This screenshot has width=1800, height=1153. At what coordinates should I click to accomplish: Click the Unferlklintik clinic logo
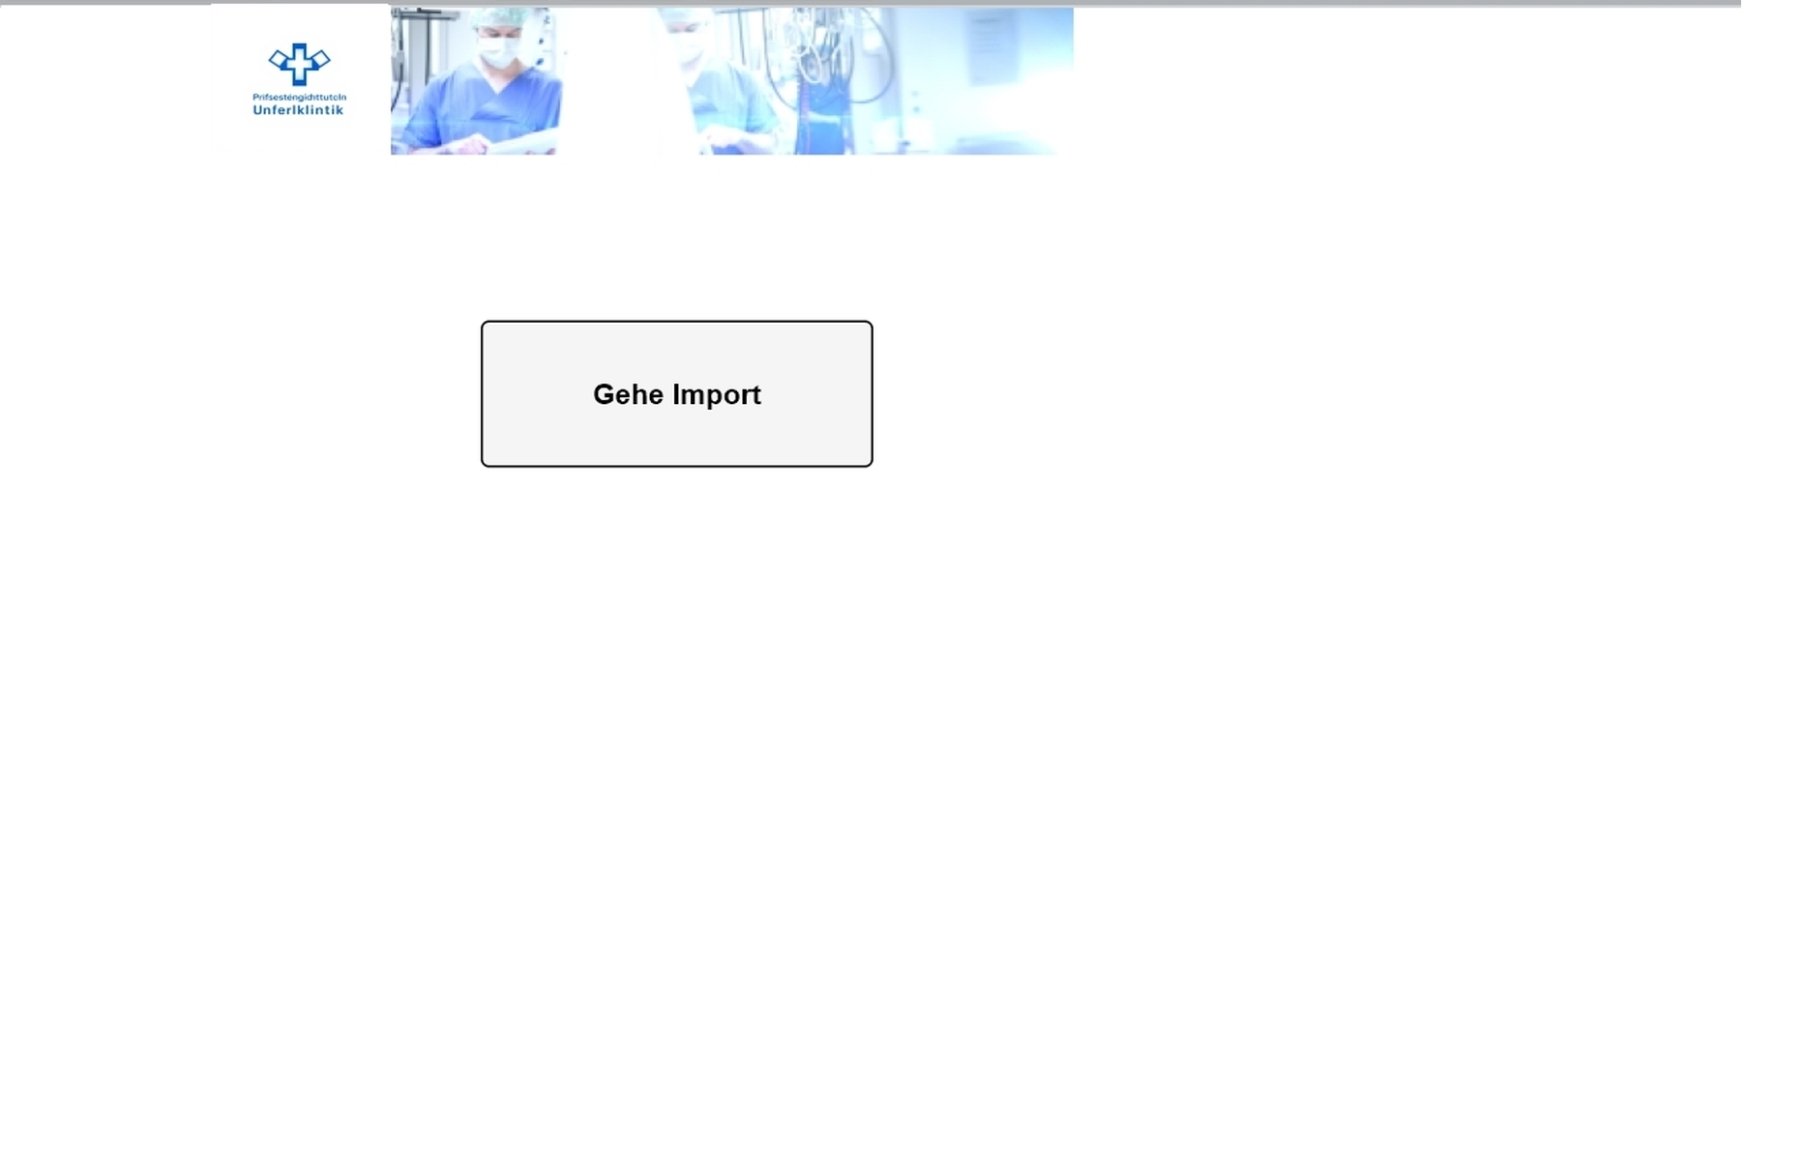pos(299,80)
